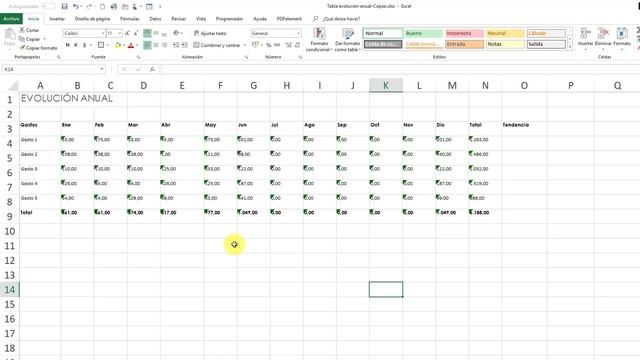Apply red font color A
The width and height of the screenshot is (640, 360).
[131, 45]
